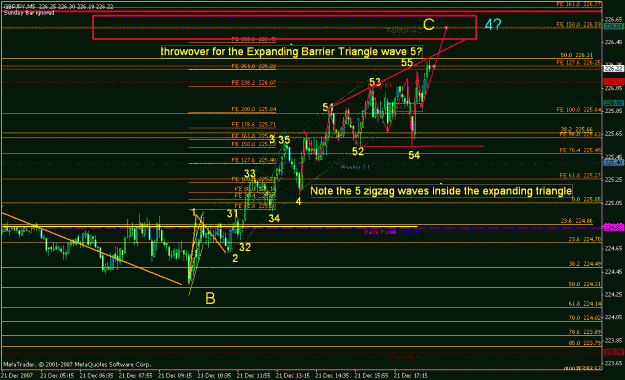Click the lone yellow wave label 4
This screenshot has height=380, width=625.
click(299, 202)
